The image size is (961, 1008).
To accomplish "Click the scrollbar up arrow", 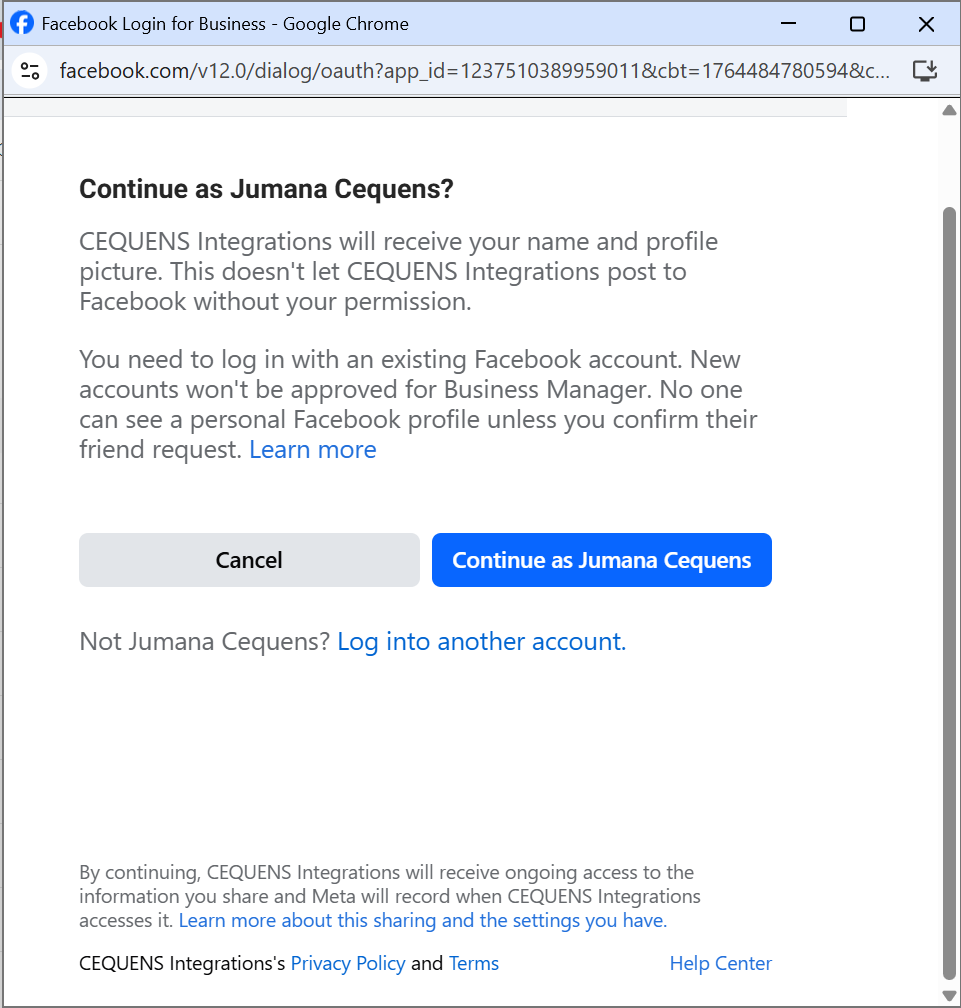I will click(948, 110).
